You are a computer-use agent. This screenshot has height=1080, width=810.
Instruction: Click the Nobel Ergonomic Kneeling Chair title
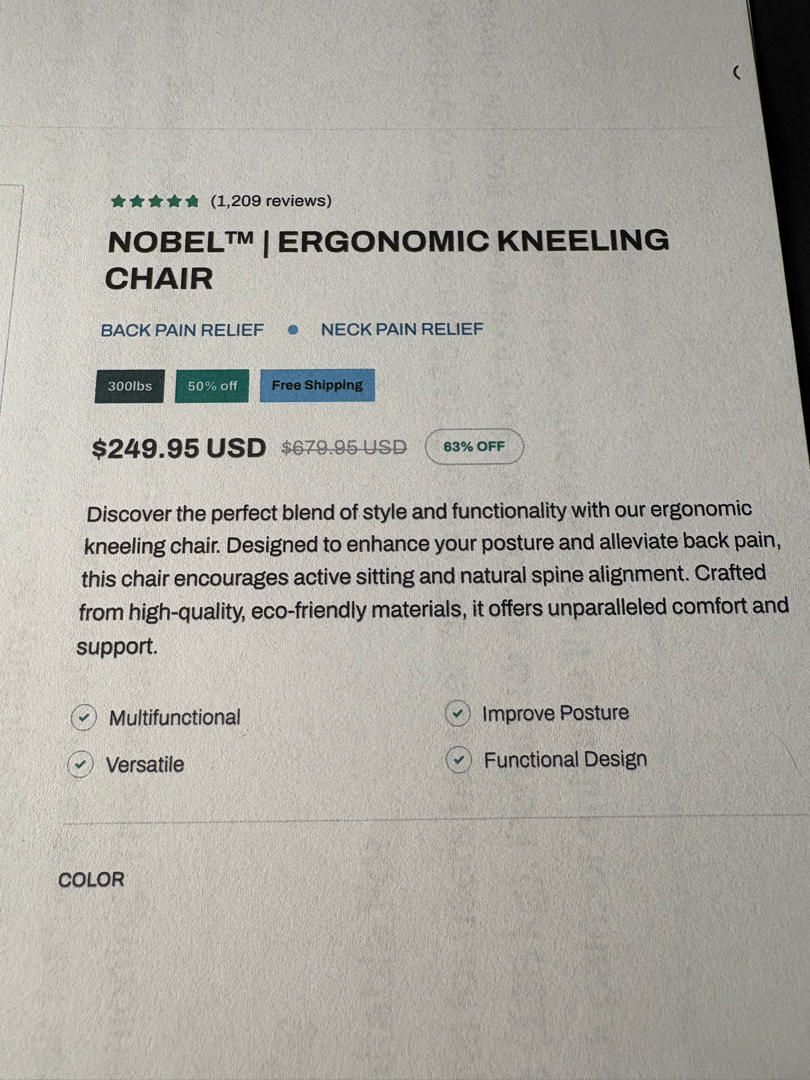tap(386, 258)
